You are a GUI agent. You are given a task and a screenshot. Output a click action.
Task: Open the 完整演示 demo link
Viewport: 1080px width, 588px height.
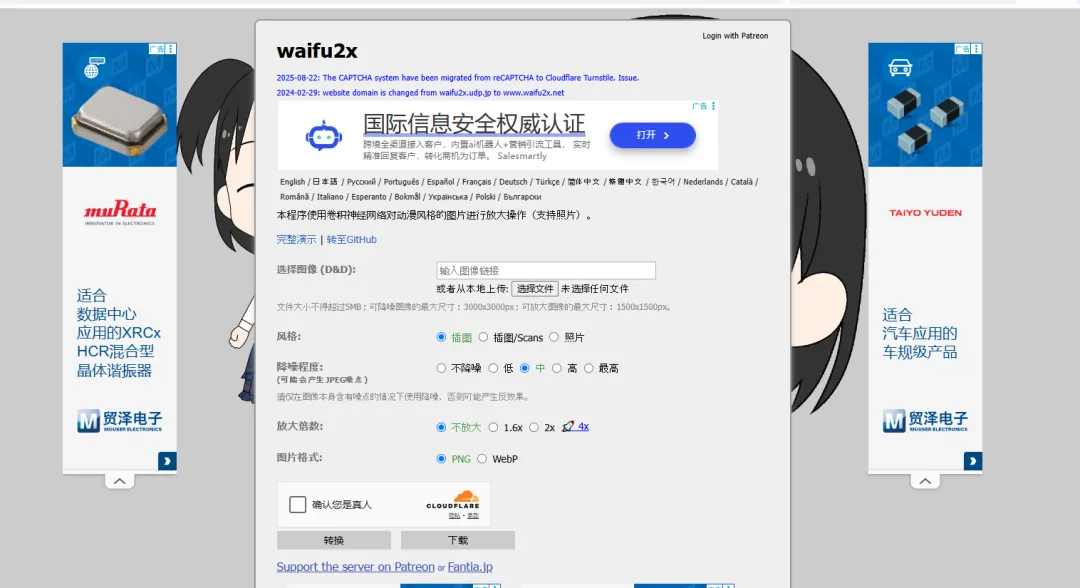tap(296, 240)
